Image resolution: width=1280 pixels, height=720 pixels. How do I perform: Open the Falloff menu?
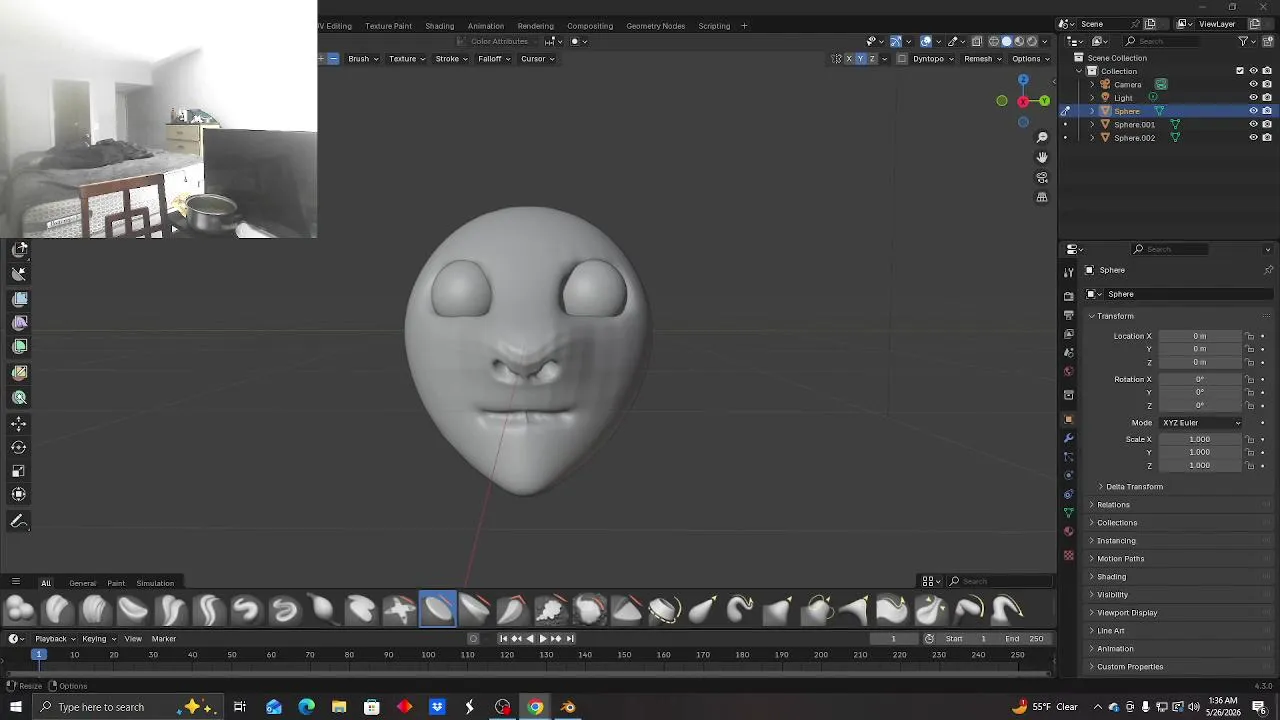(494, 59)
